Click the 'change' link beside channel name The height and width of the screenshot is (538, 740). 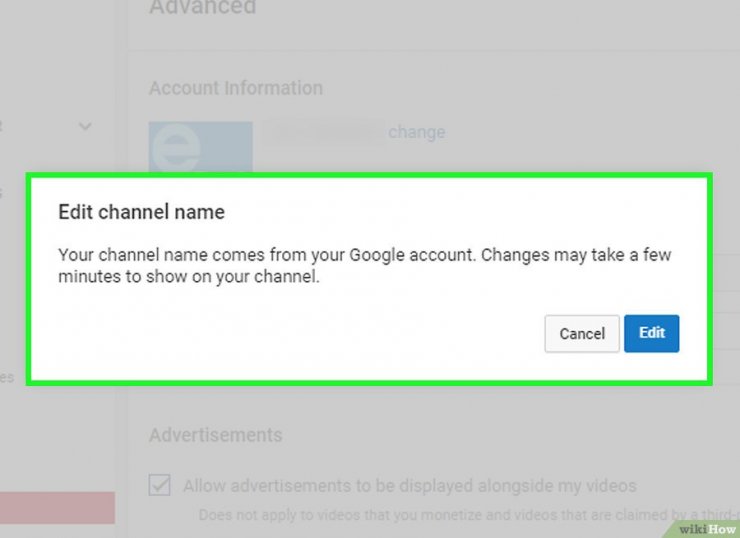(416, 132)
